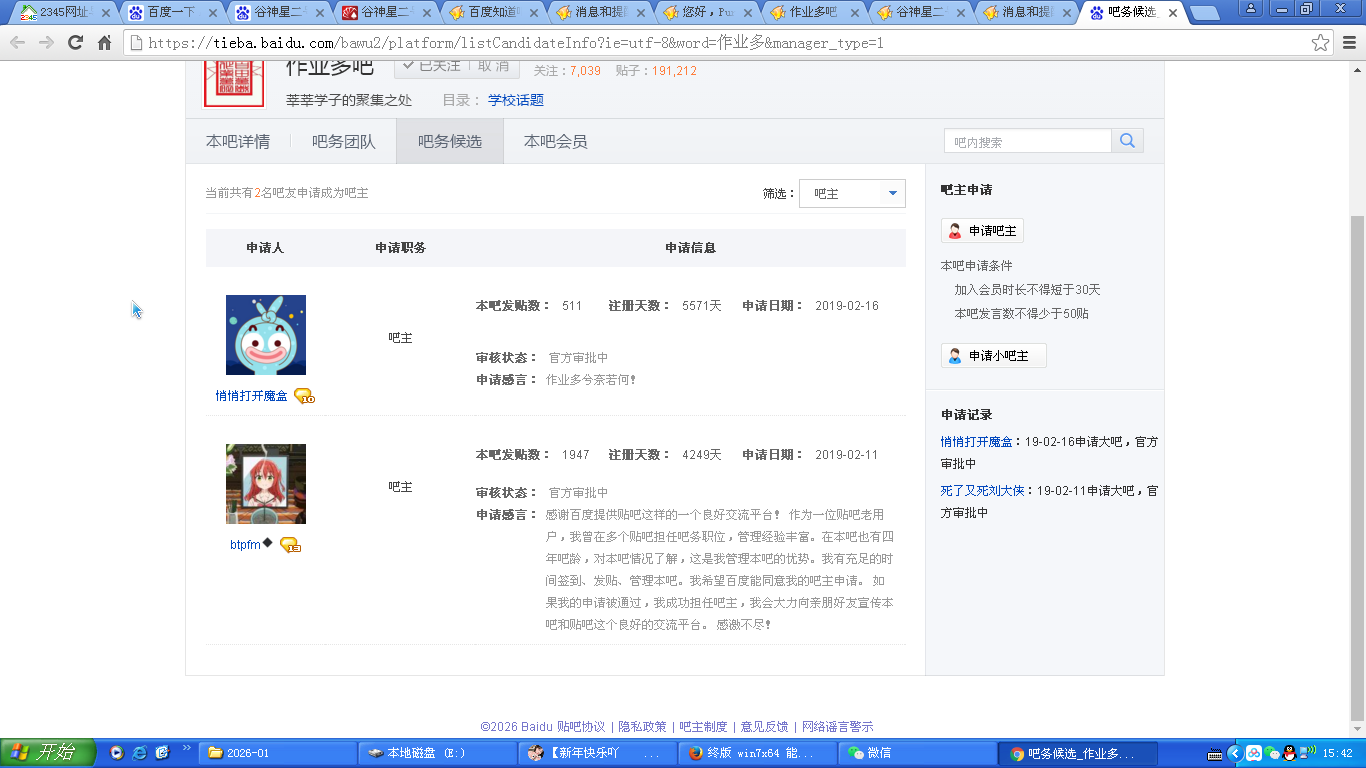This screenshot has width=1366, height=768.
Task: Bookmark this page with the star icon
Action: coord(1320,43)
